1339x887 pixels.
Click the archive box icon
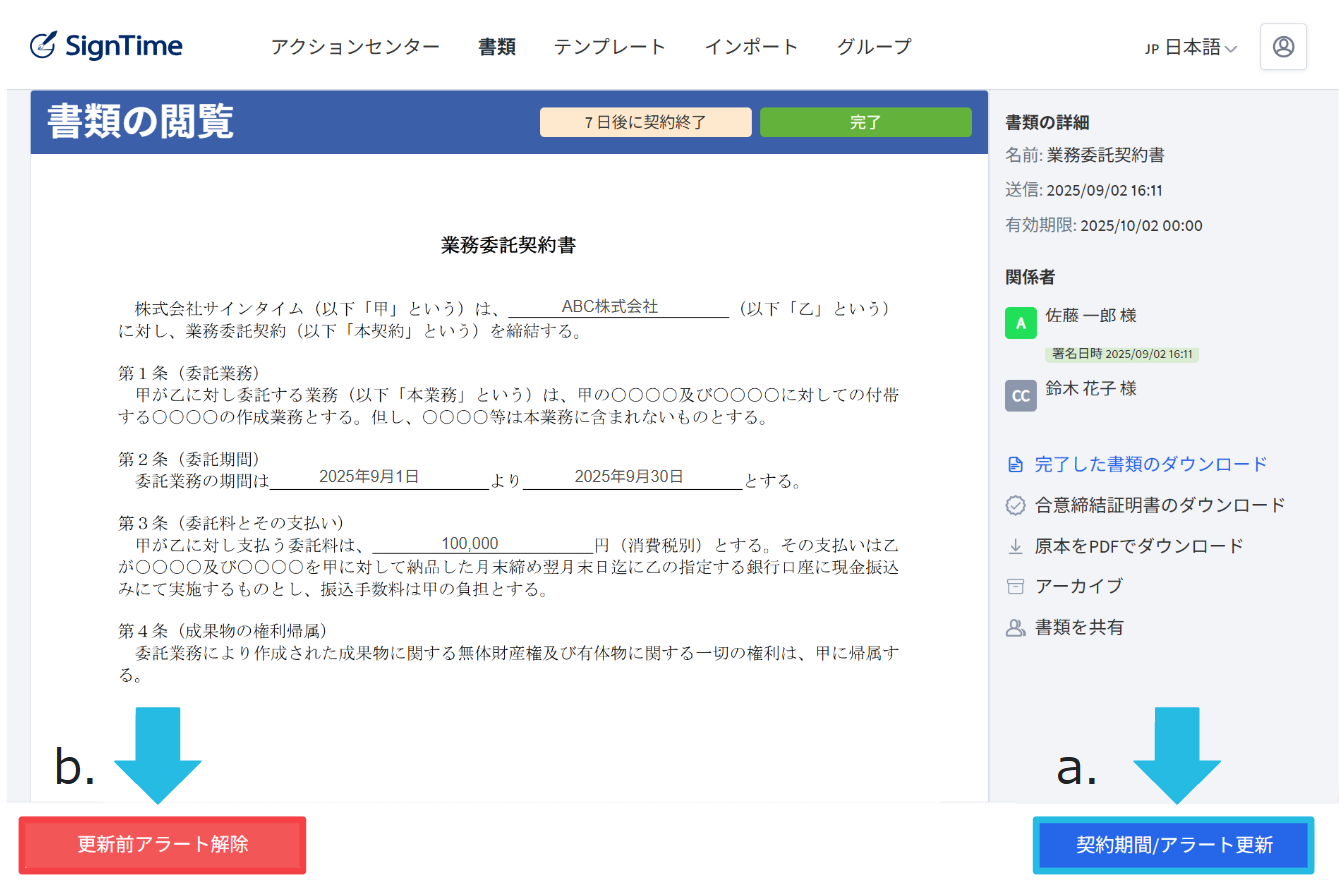[x=1015, y=587]
